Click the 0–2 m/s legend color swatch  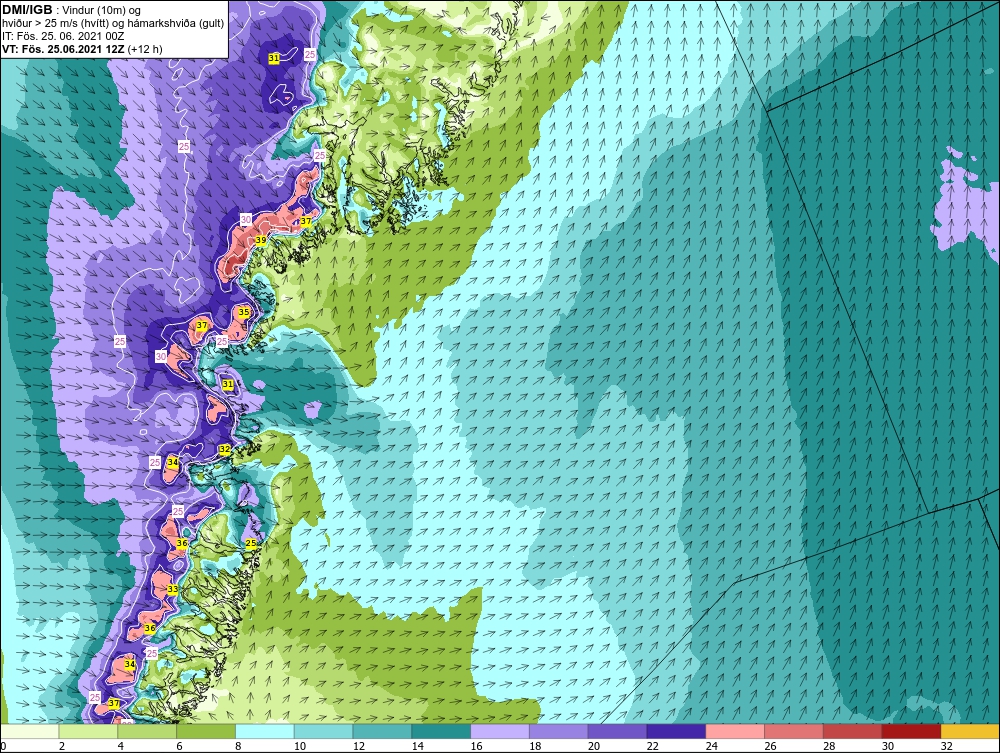(x=30, y=731)
